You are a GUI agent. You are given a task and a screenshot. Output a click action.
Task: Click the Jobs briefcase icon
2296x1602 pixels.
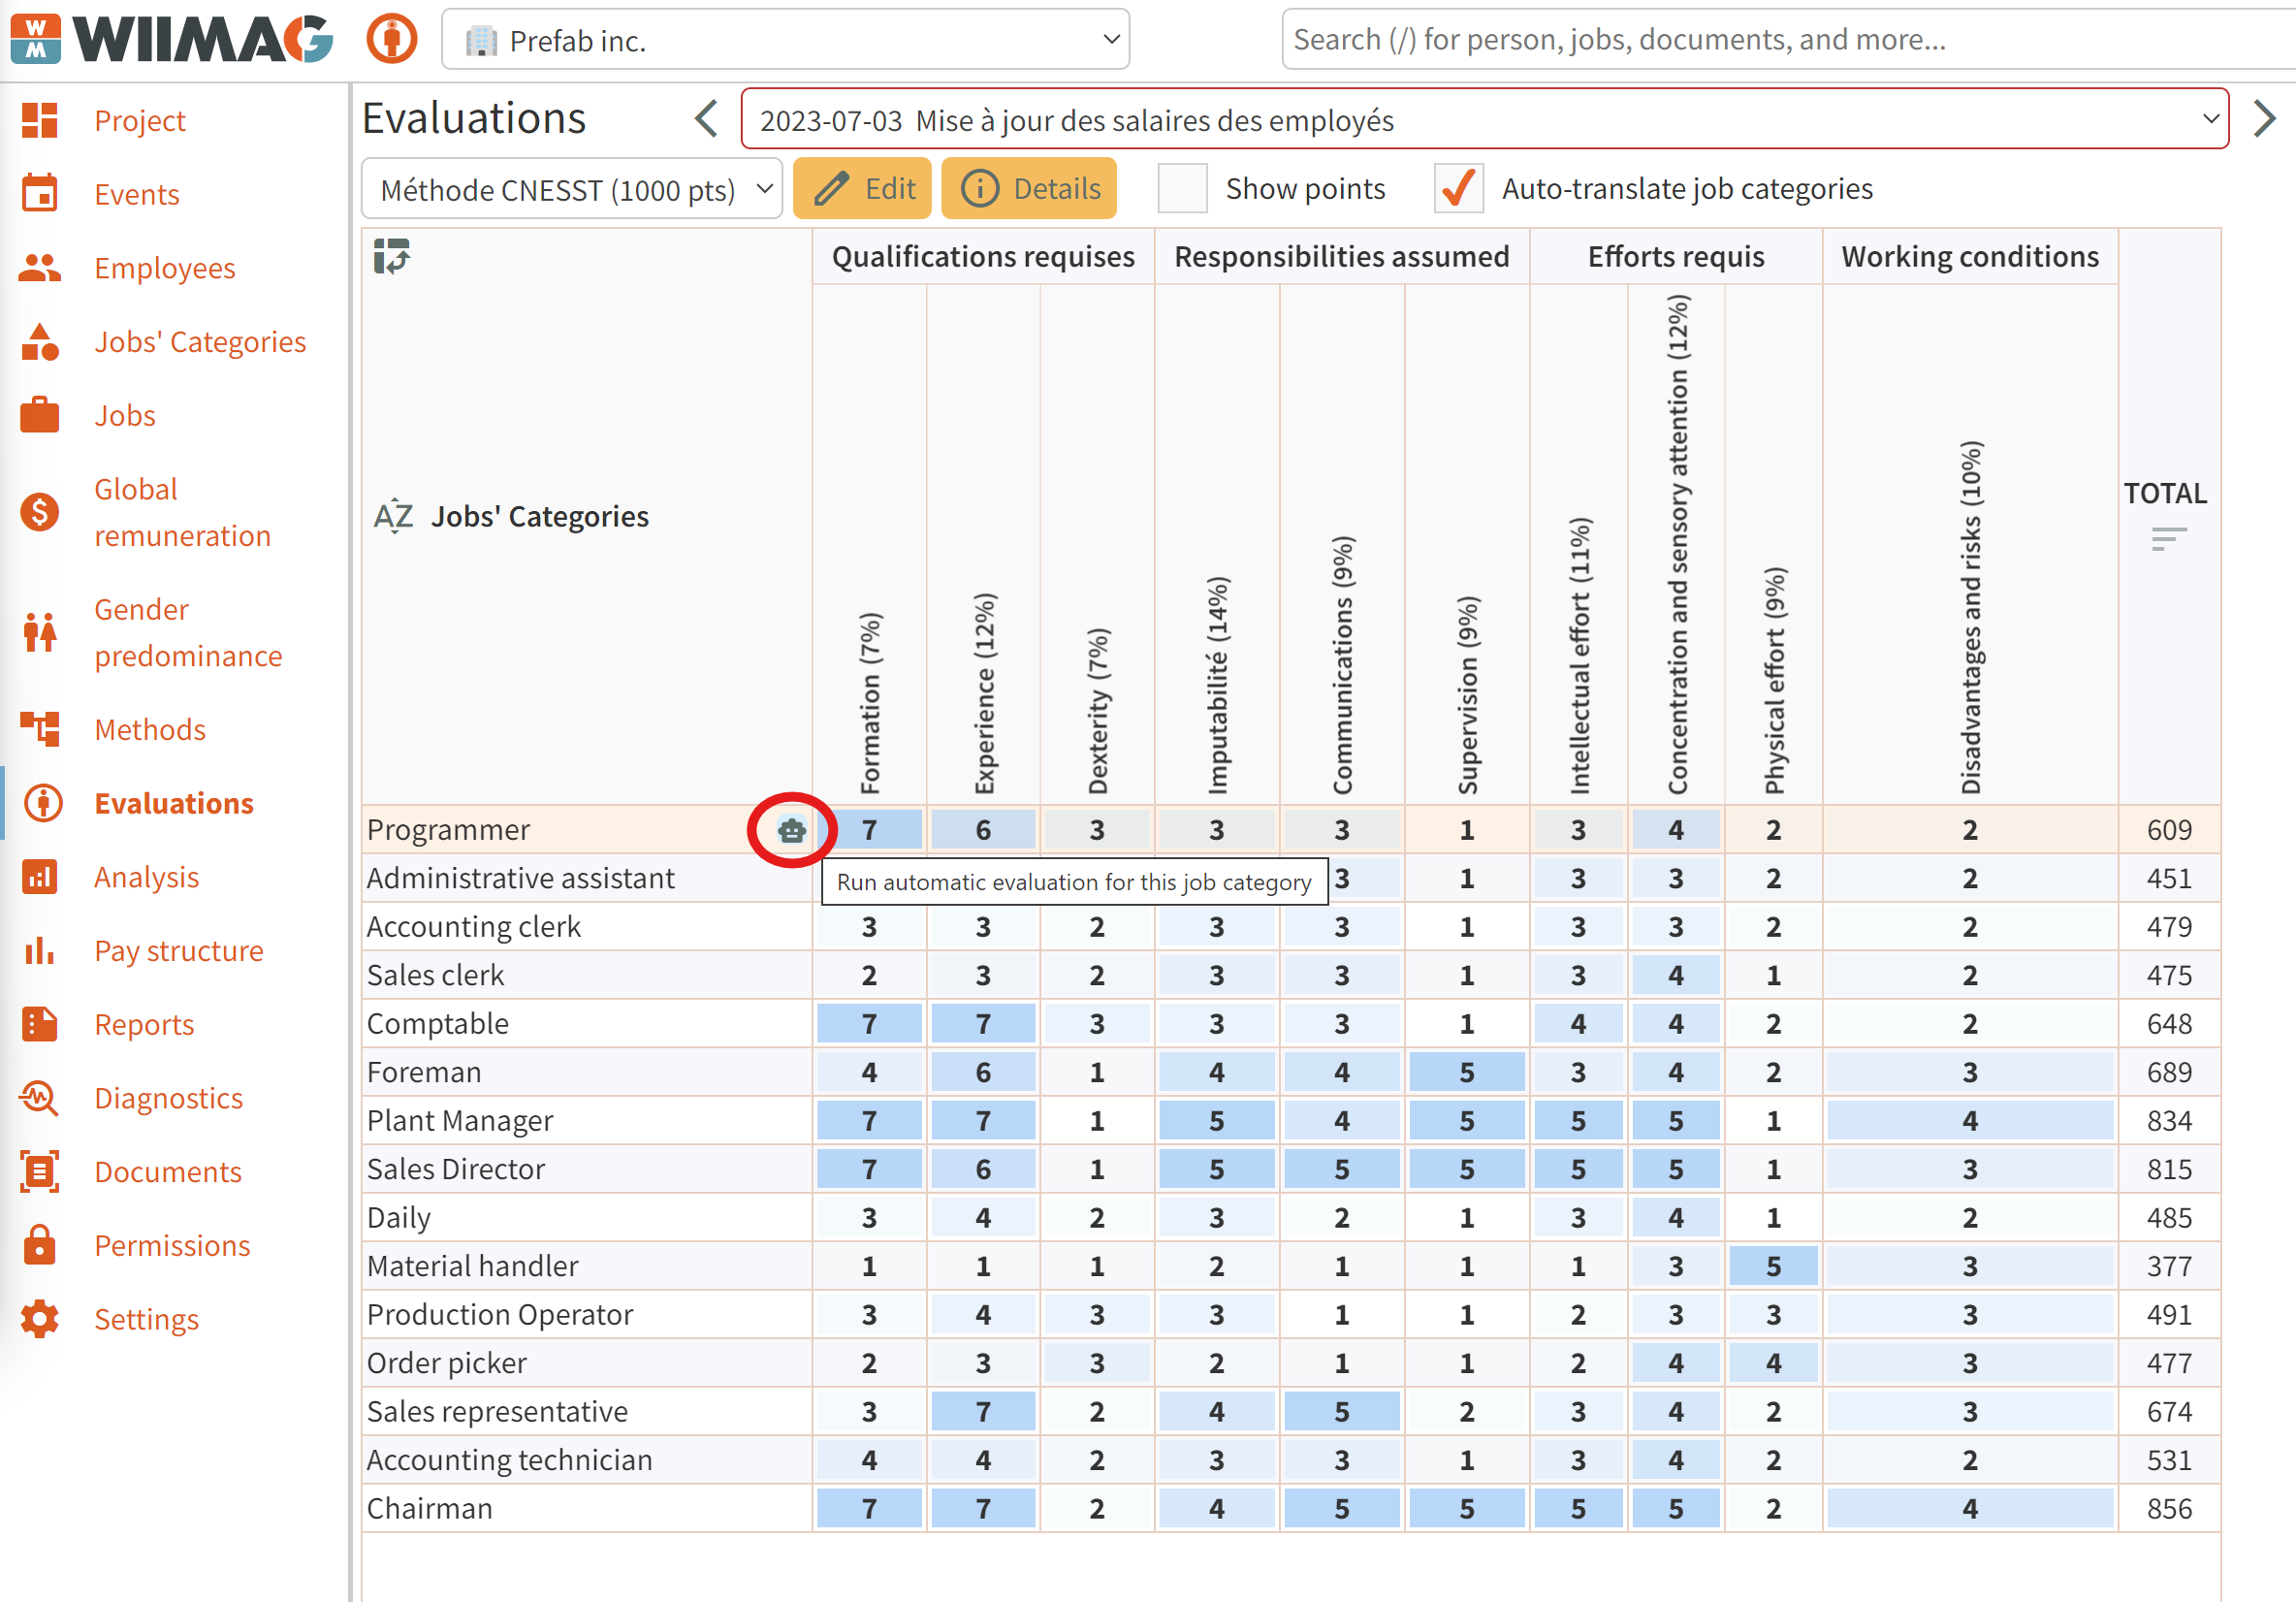(40, 415)
